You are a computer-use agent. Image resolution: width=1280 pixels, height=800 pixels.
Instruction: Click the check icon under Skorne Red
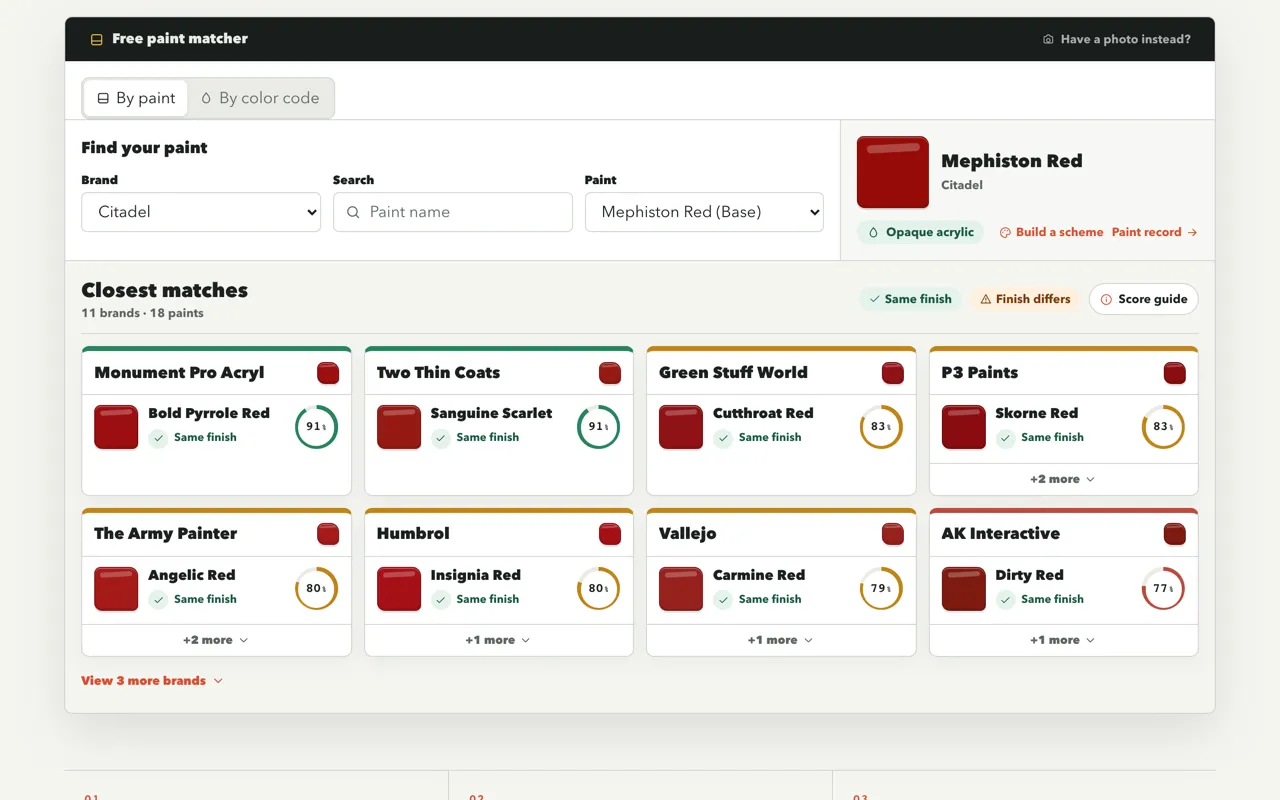1005,438
